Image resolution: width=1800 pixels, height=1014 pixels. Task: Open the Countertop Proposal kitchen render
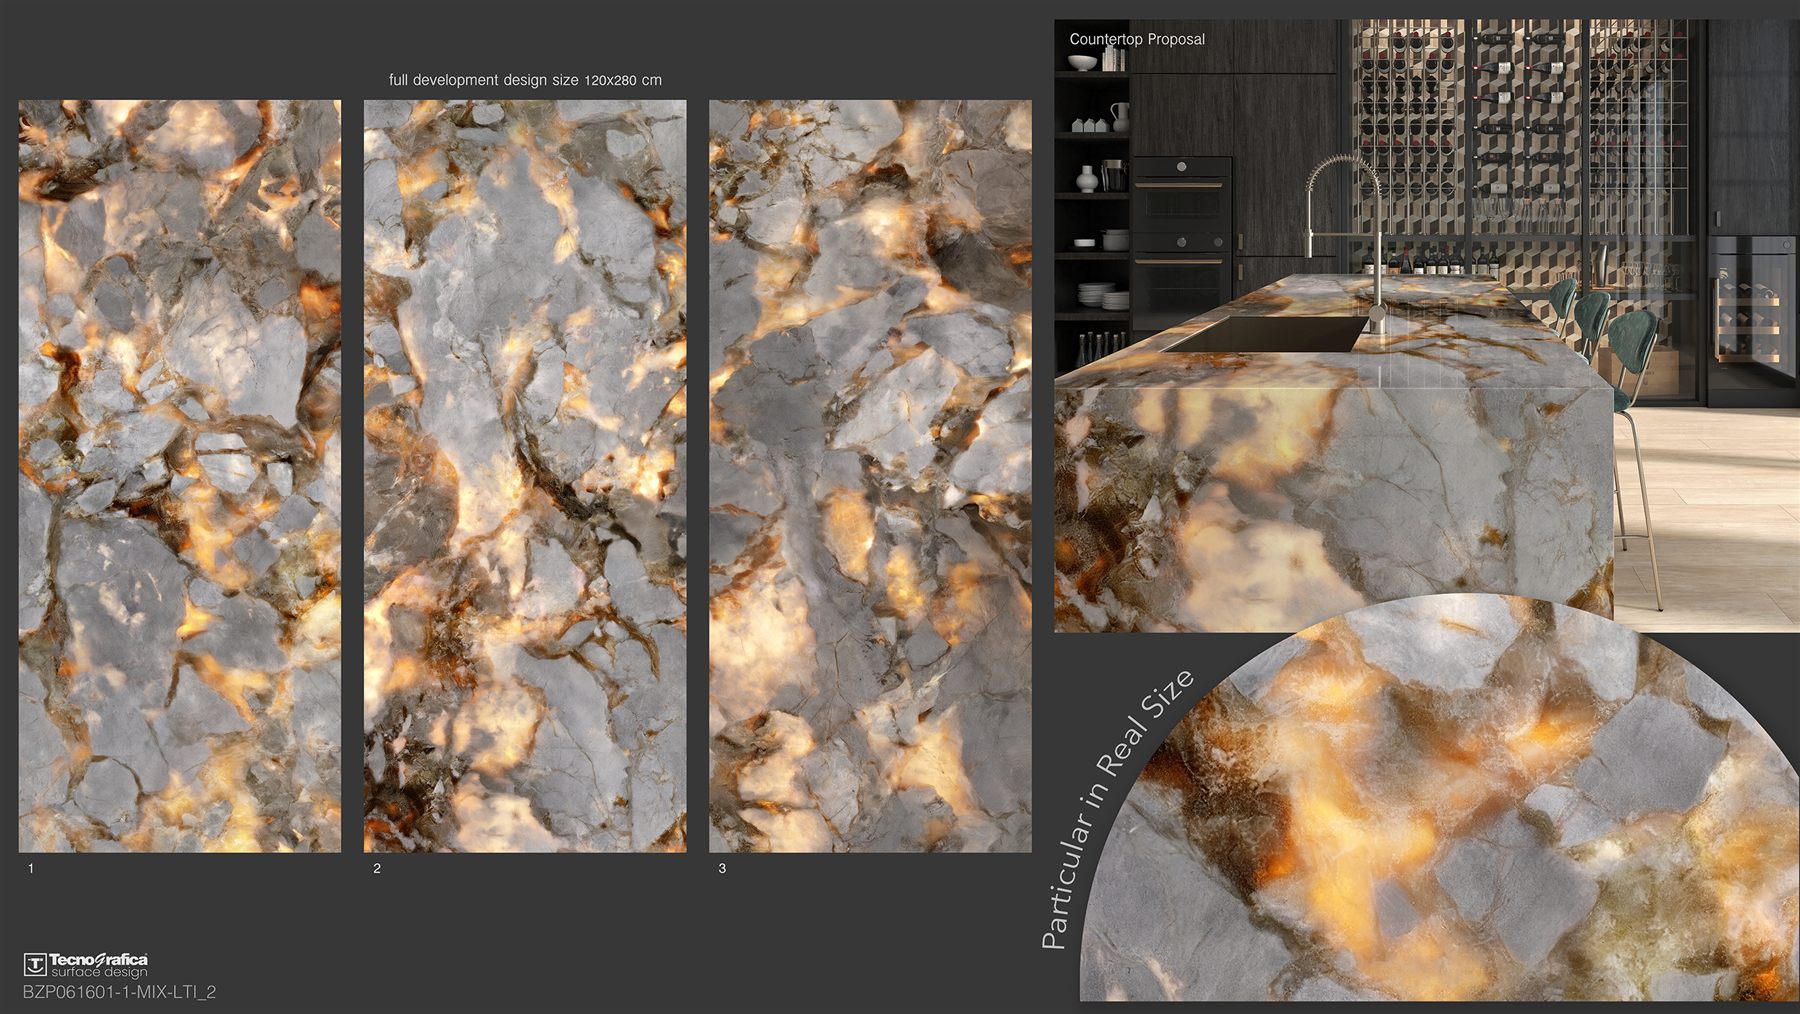(1427, 326)
